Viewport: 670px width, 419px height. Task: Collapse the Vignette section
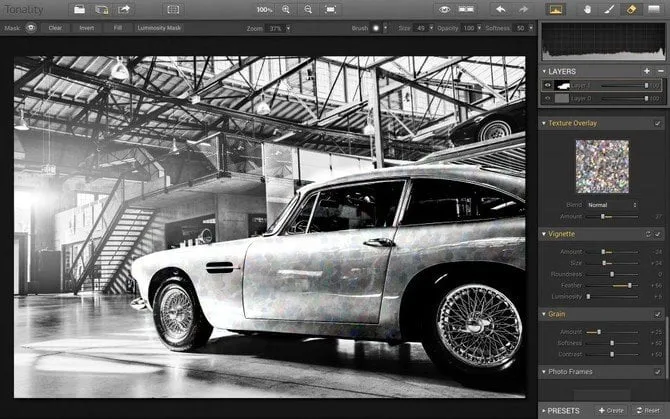(x=545, y=233)
